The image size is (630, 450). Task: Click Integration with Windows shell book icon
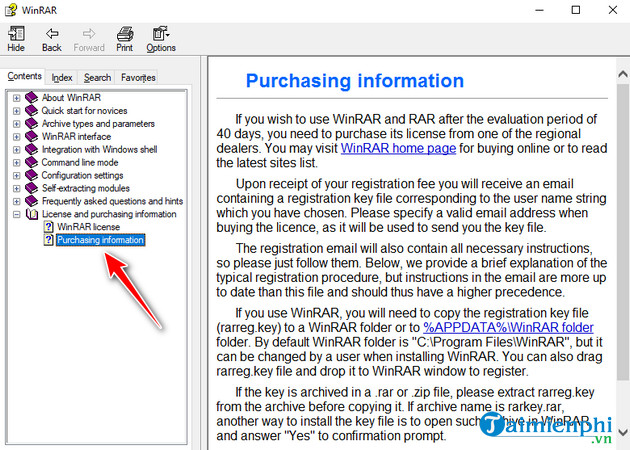(x=31, y=149)
